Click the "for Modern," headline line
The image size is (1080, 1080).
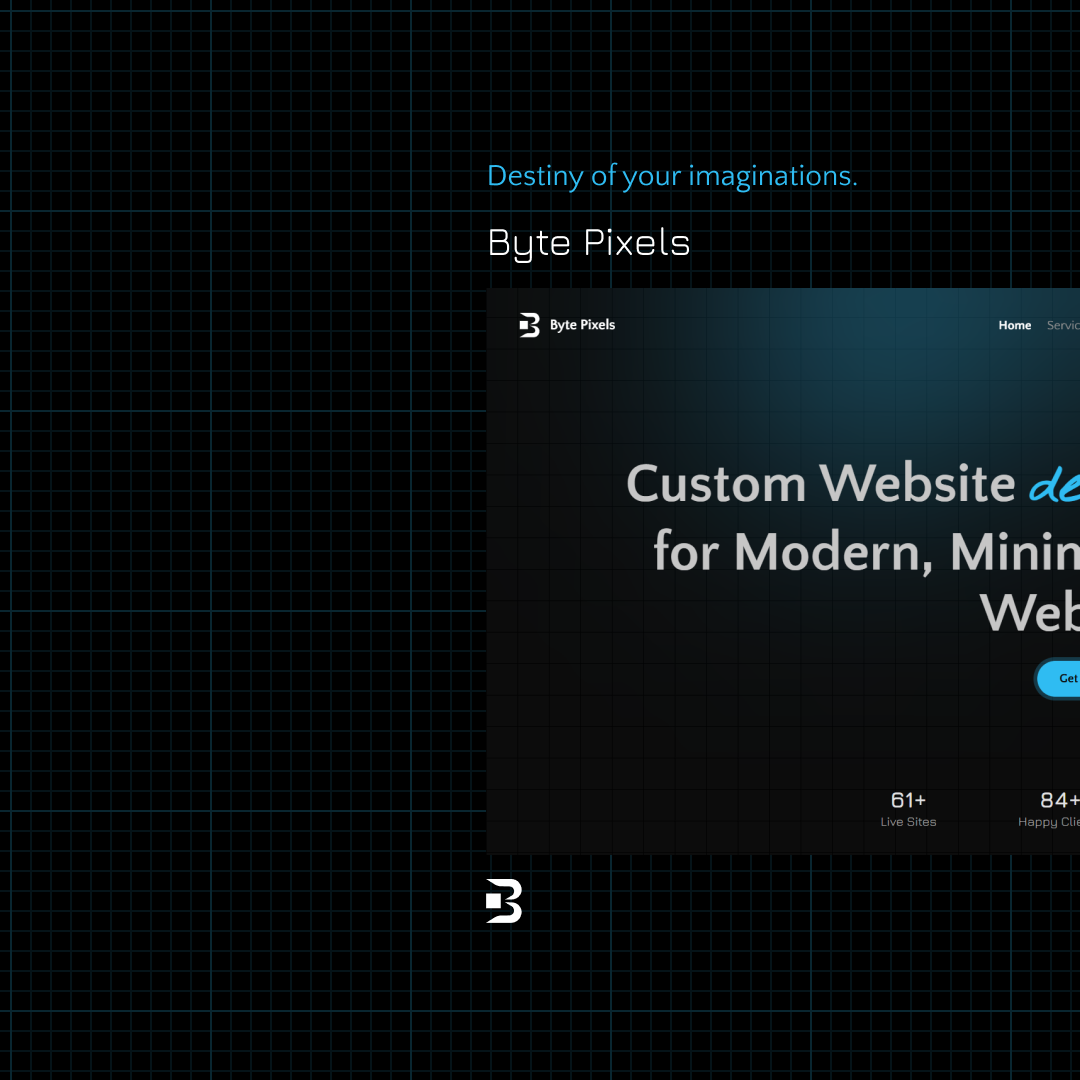click(x=793, y=552)
